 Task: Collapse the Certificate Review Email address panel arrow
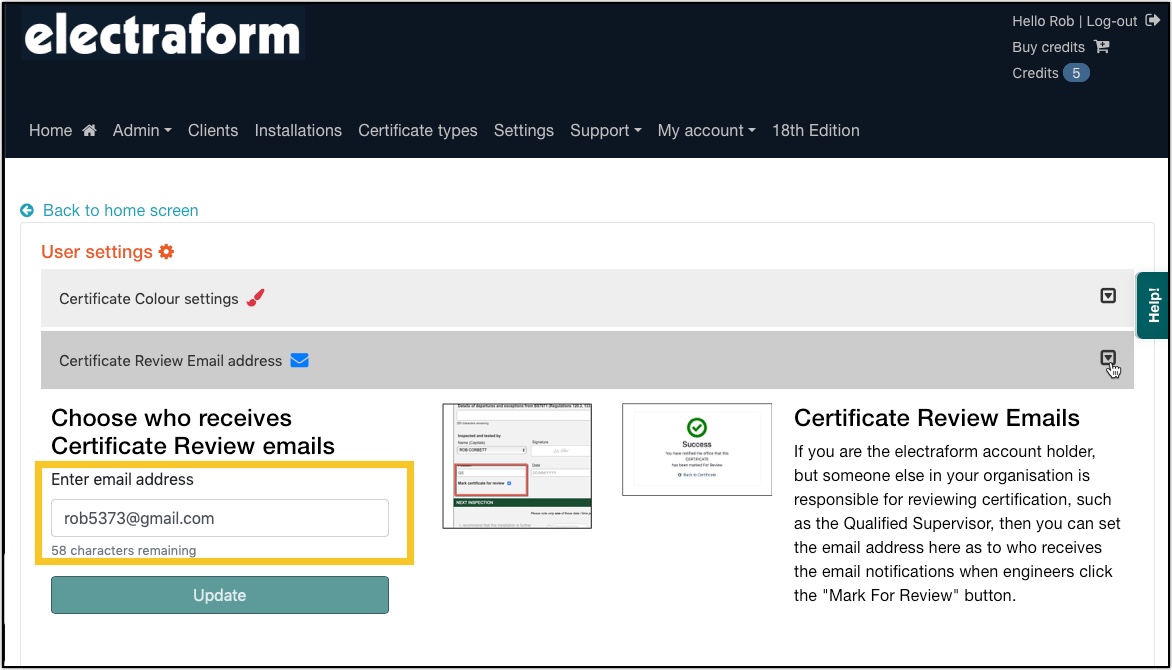click(x=1108, y=358)
